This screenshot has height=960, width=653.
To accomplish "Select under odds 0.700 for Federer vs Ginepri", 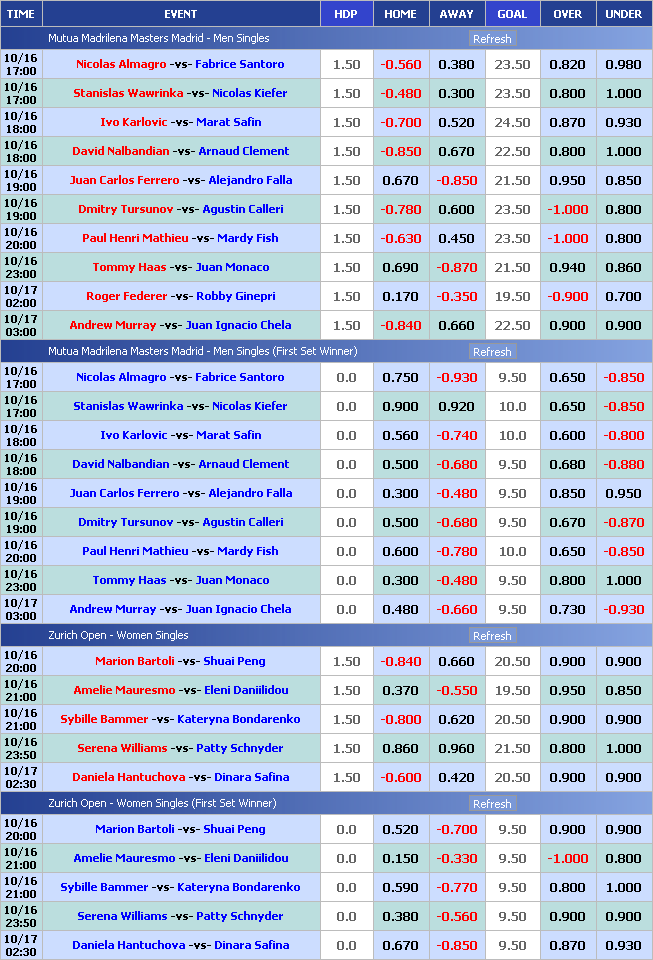I will coord(624,296).
